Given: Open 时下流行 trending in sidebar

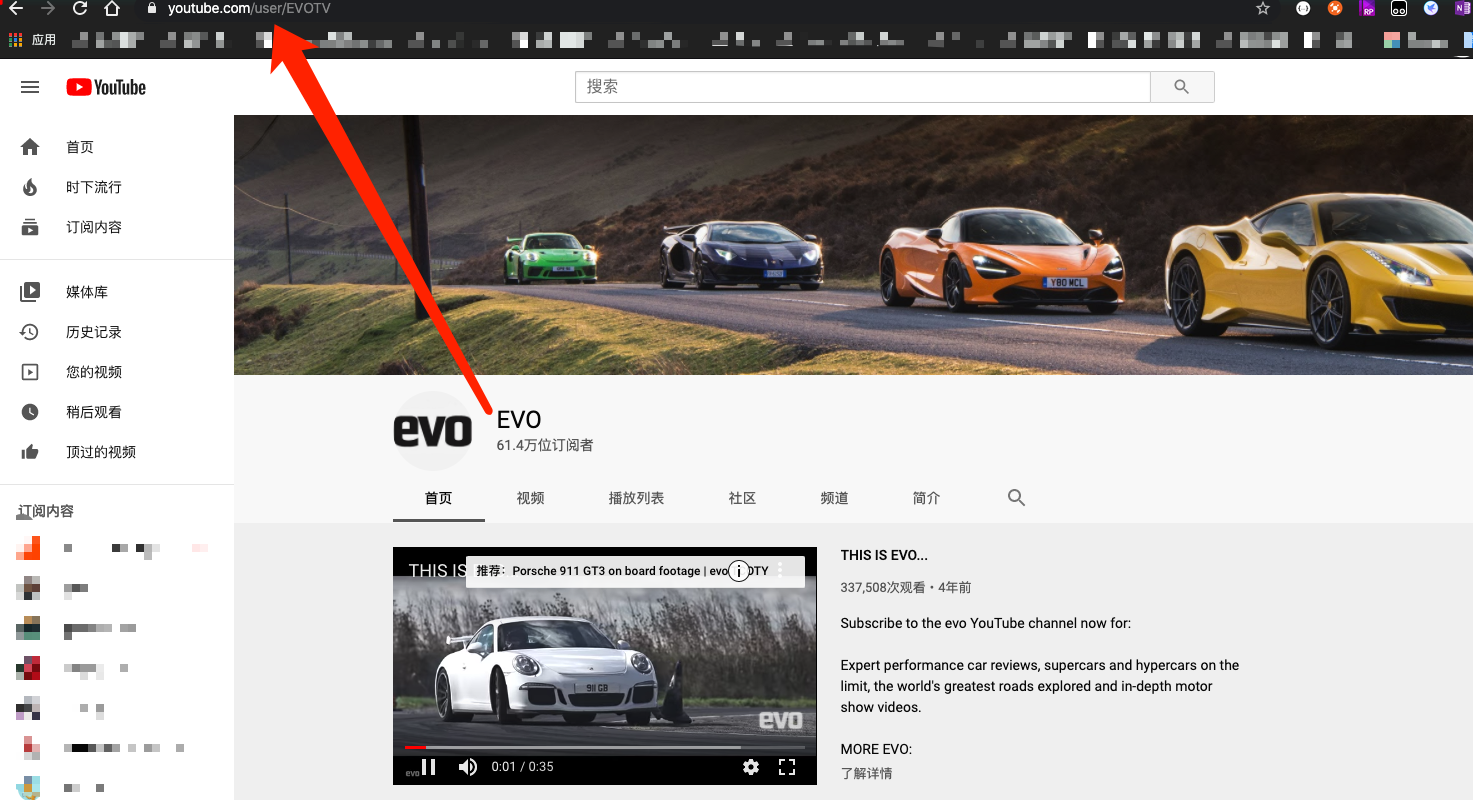Looking at the screenshot, I should coord(117,187).
